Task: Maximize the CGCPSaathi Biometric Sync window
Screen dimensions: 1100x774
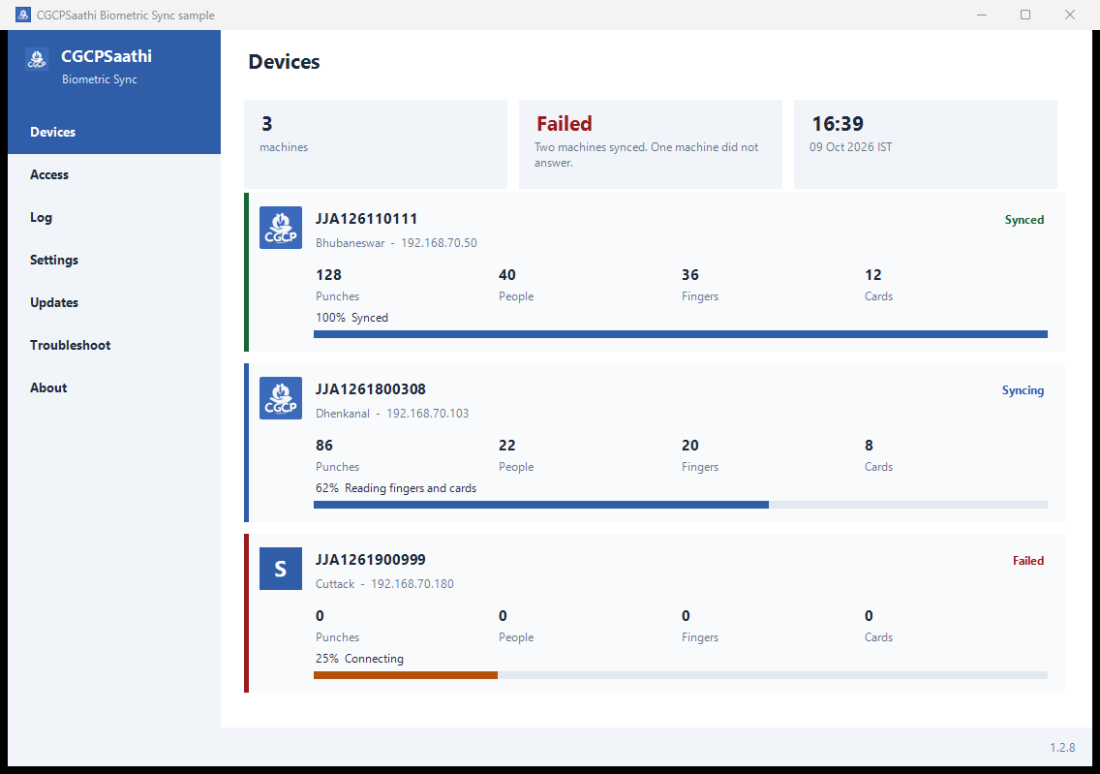Action: 1025,15
